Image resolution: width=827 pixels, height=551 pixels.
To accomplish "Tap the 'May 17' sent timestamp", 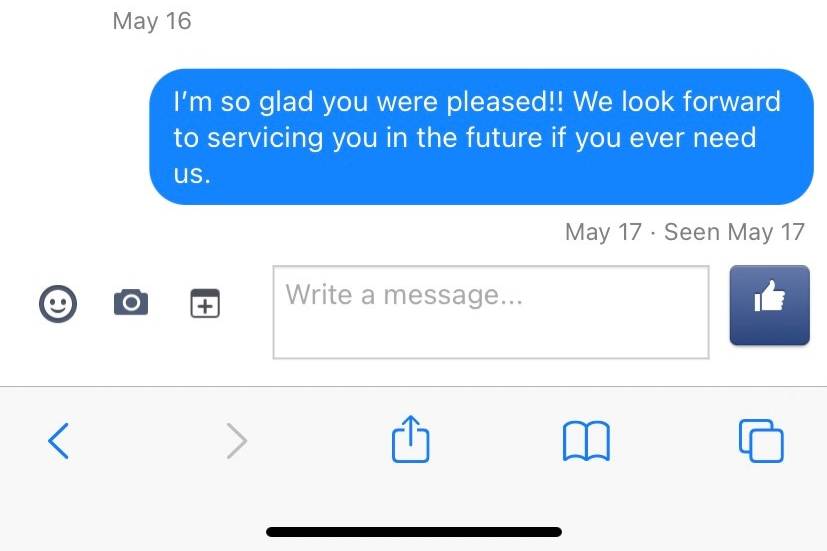I will [603, 232].
